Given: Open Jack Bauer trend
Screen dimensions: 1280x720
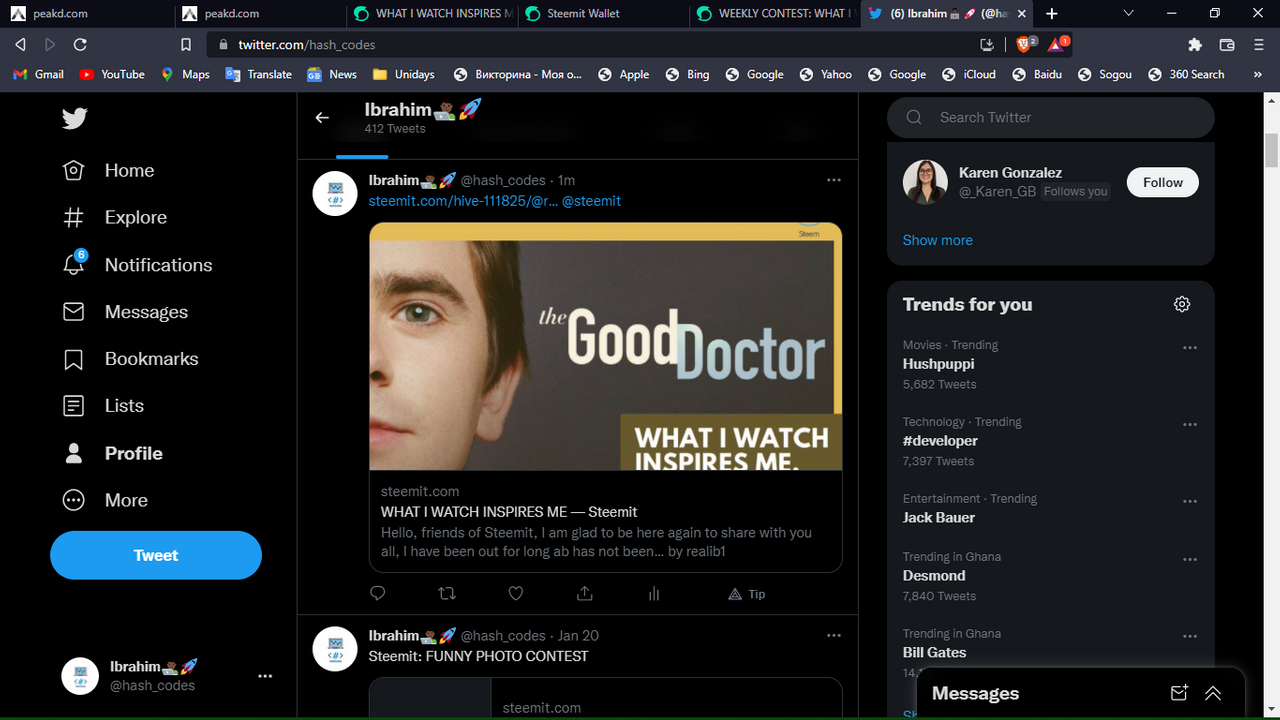Looking at the screenshot, I should [x=938, y=518].
